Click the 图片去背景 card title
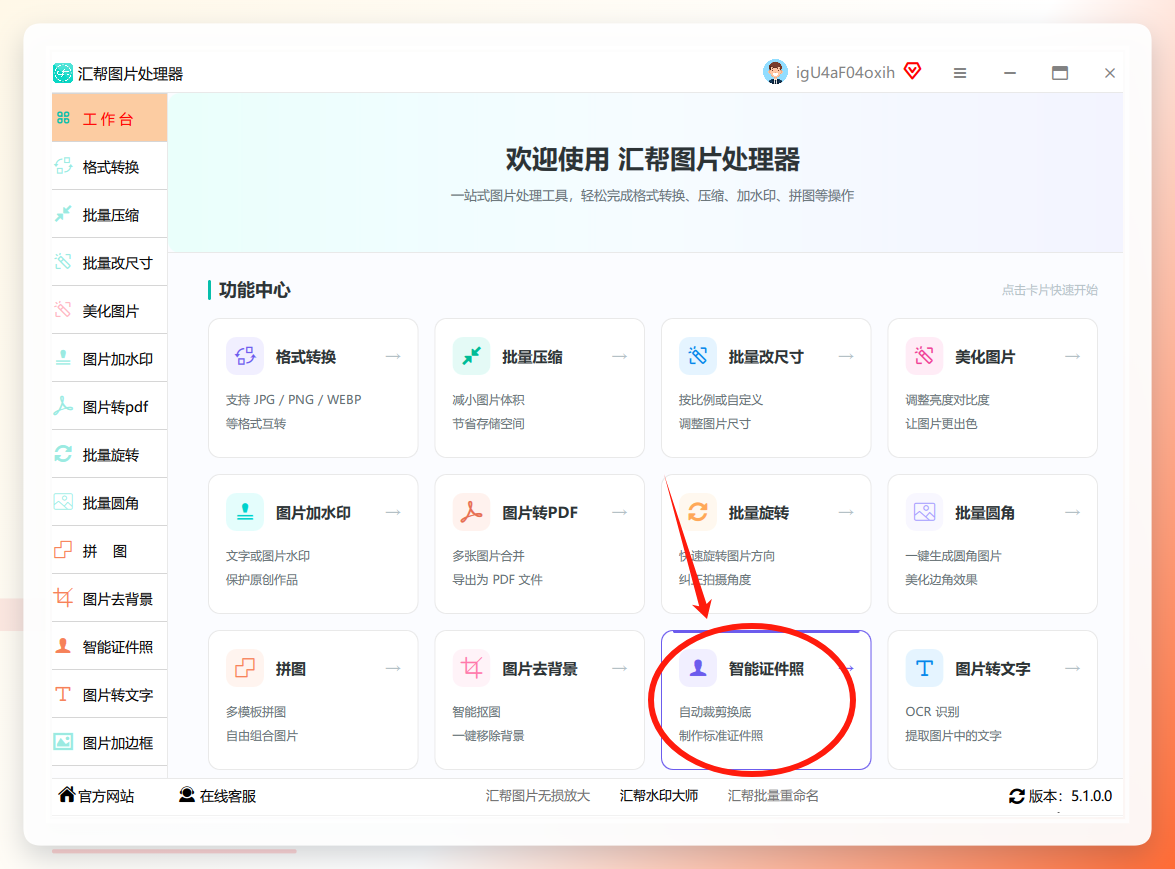Viewport: 1175px width, 869px height. tap(540, 669)
